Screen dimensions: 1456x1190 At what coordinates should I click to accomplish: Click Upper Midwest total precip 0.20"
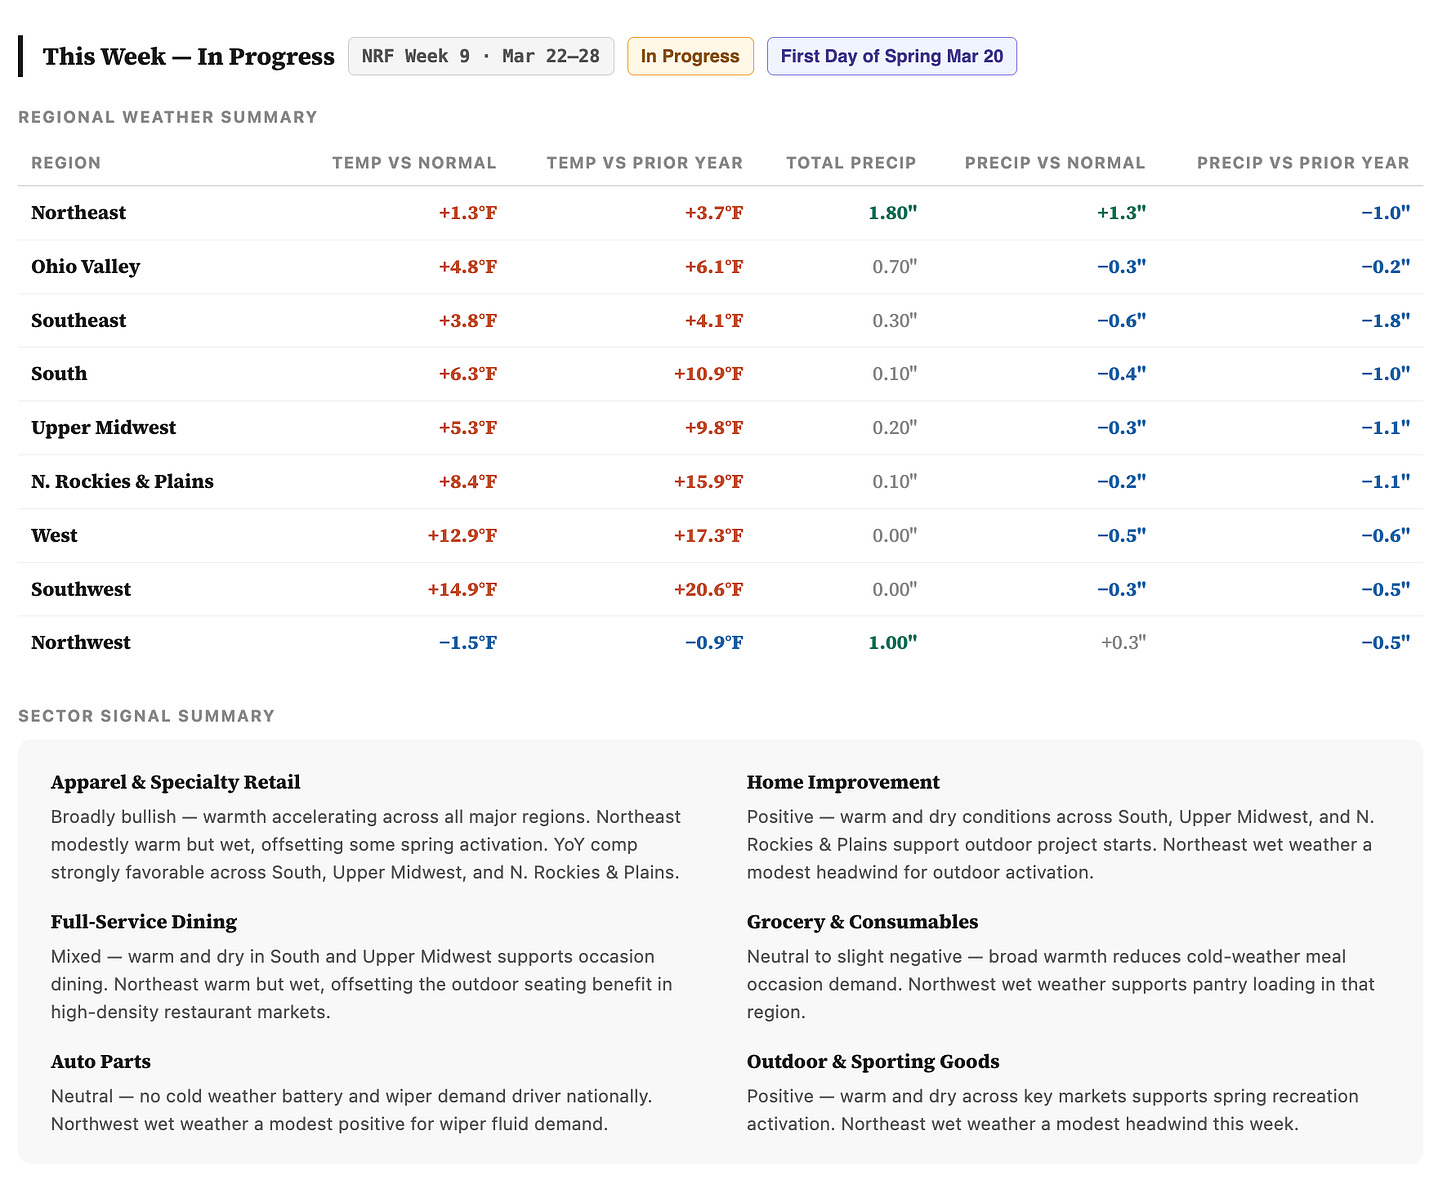pyautogui.click(x=894, y=428)
